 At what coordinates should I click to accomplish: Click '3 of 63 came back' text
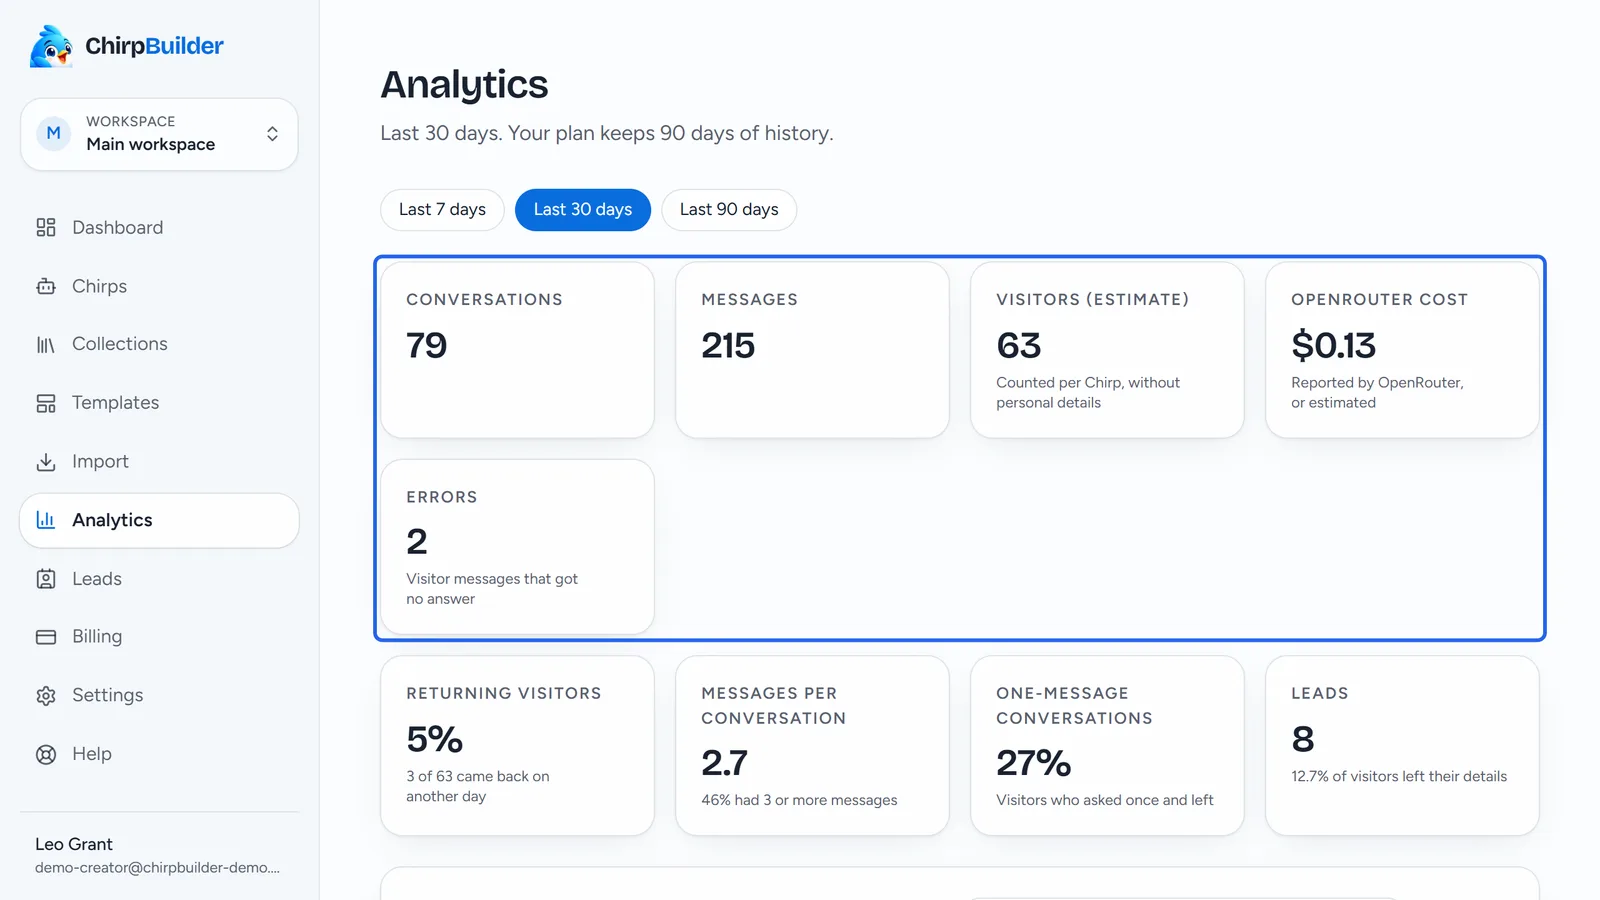(x=478, y=786)
